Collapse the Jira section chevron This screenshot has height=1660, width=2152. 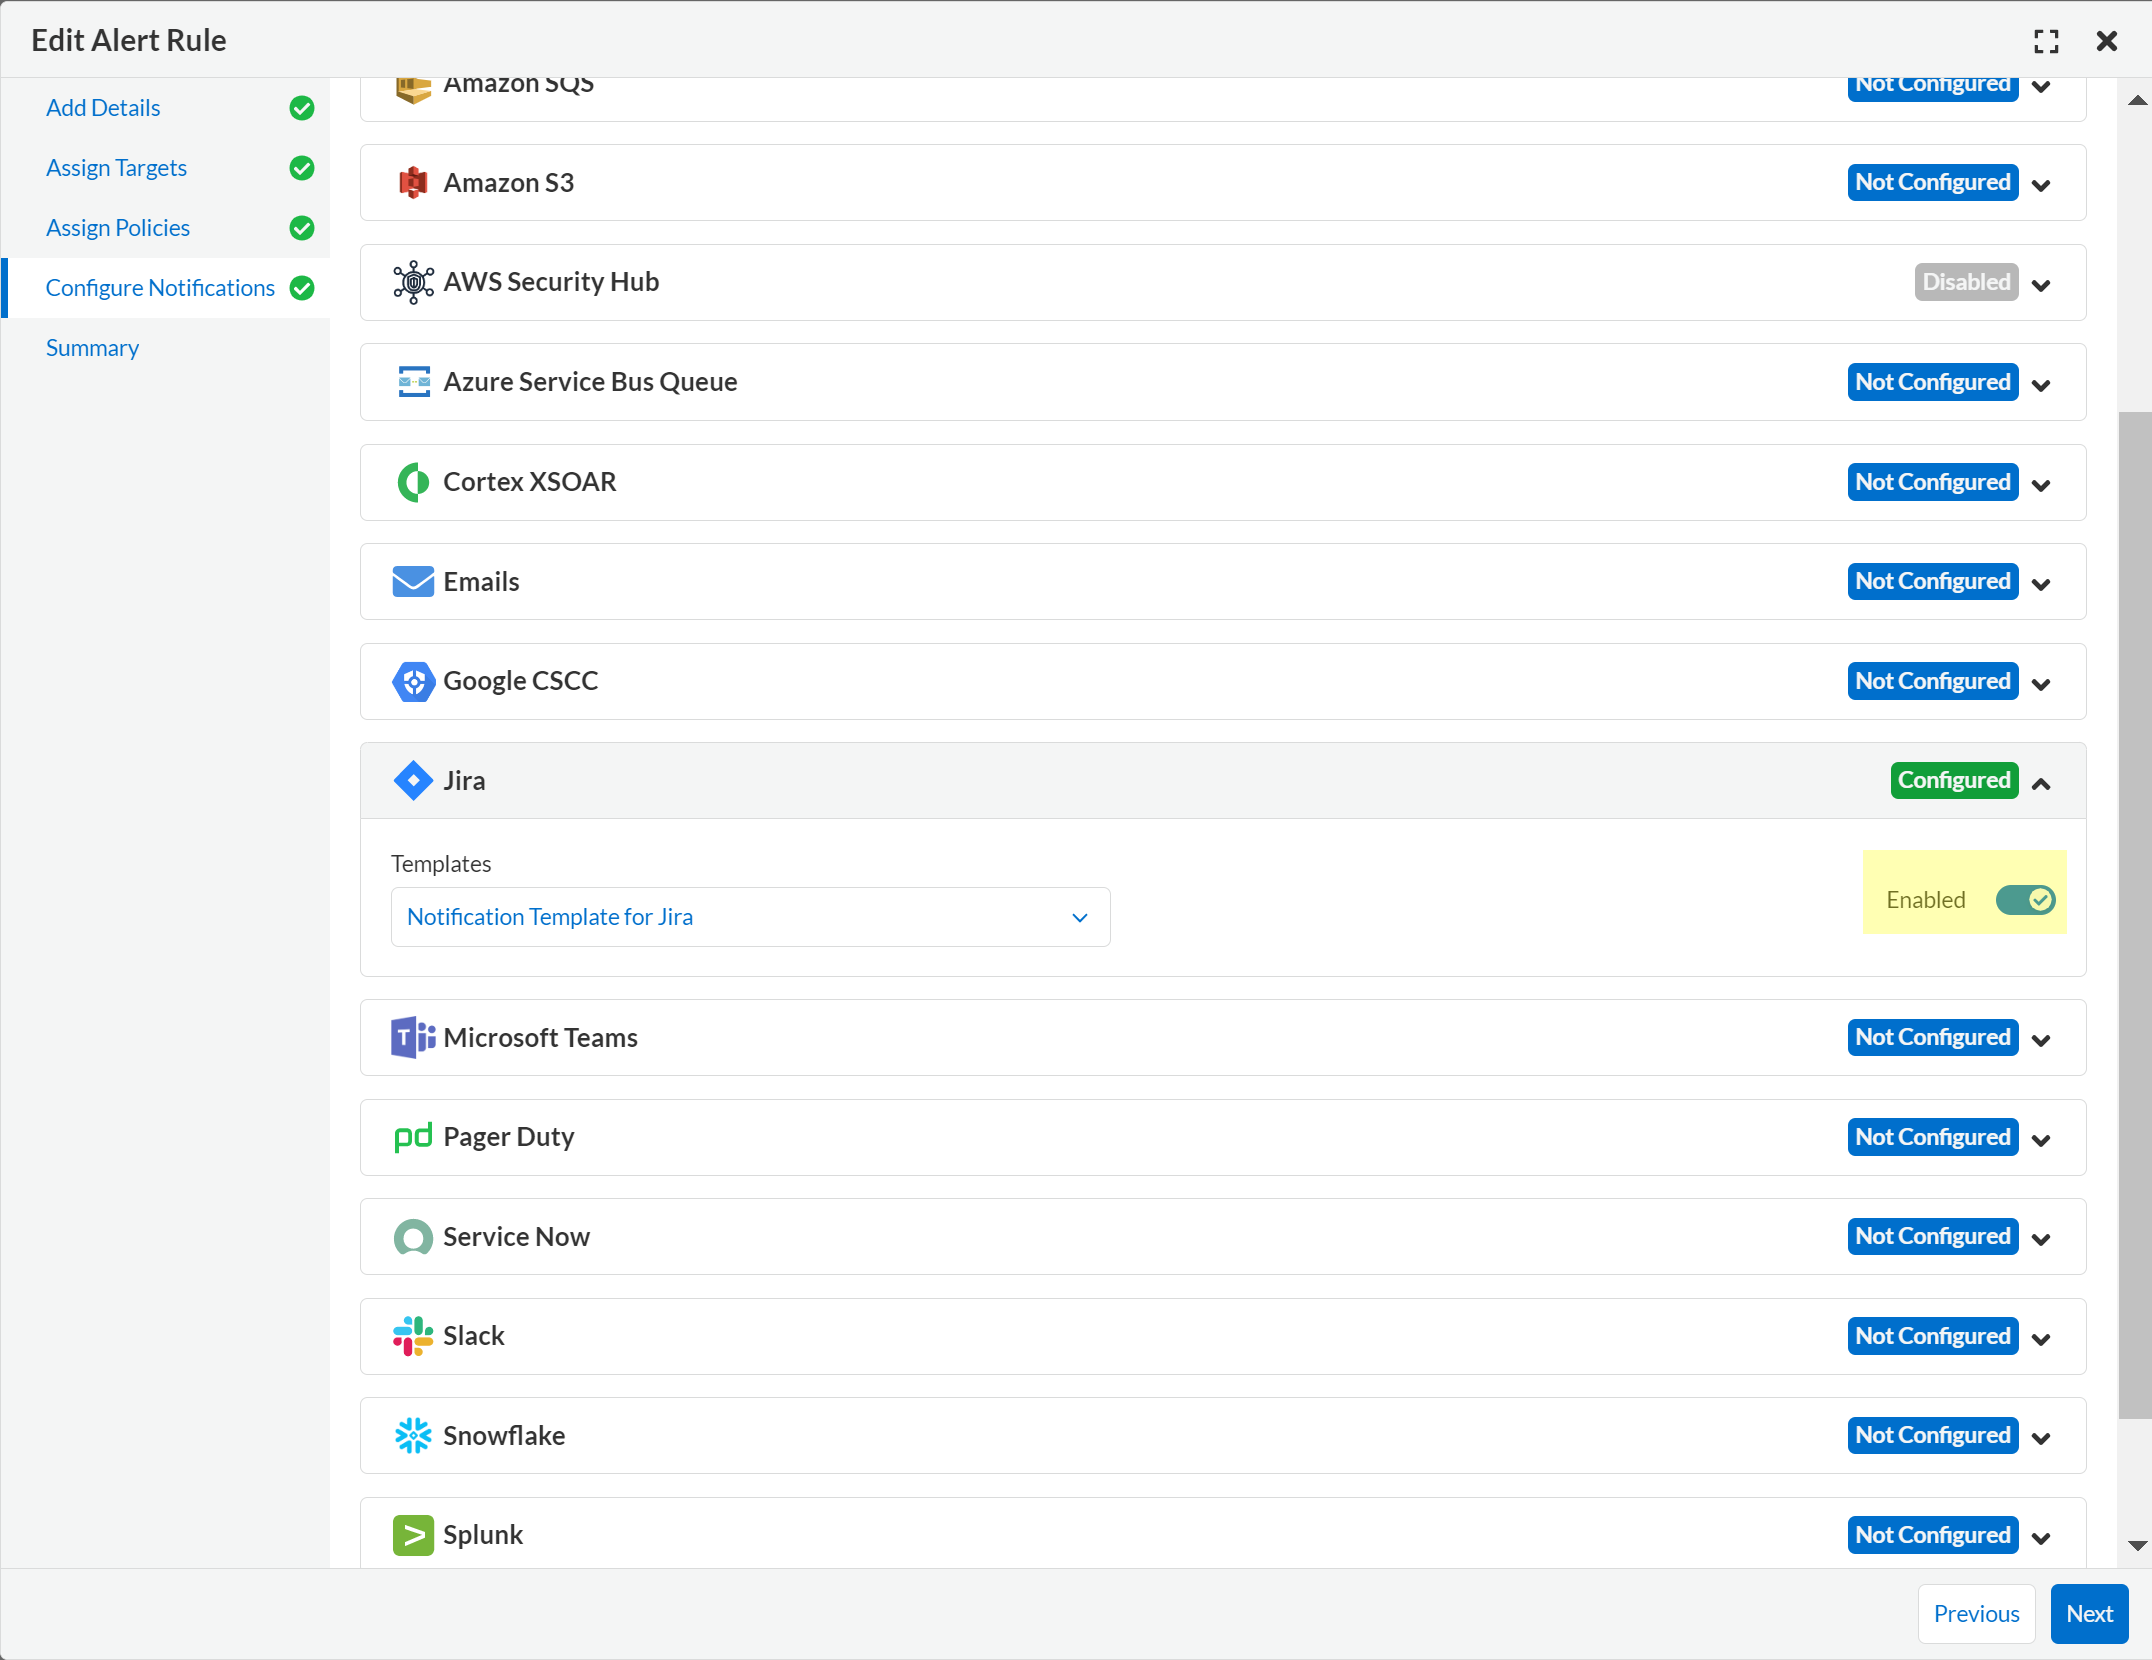point(2042,783)
